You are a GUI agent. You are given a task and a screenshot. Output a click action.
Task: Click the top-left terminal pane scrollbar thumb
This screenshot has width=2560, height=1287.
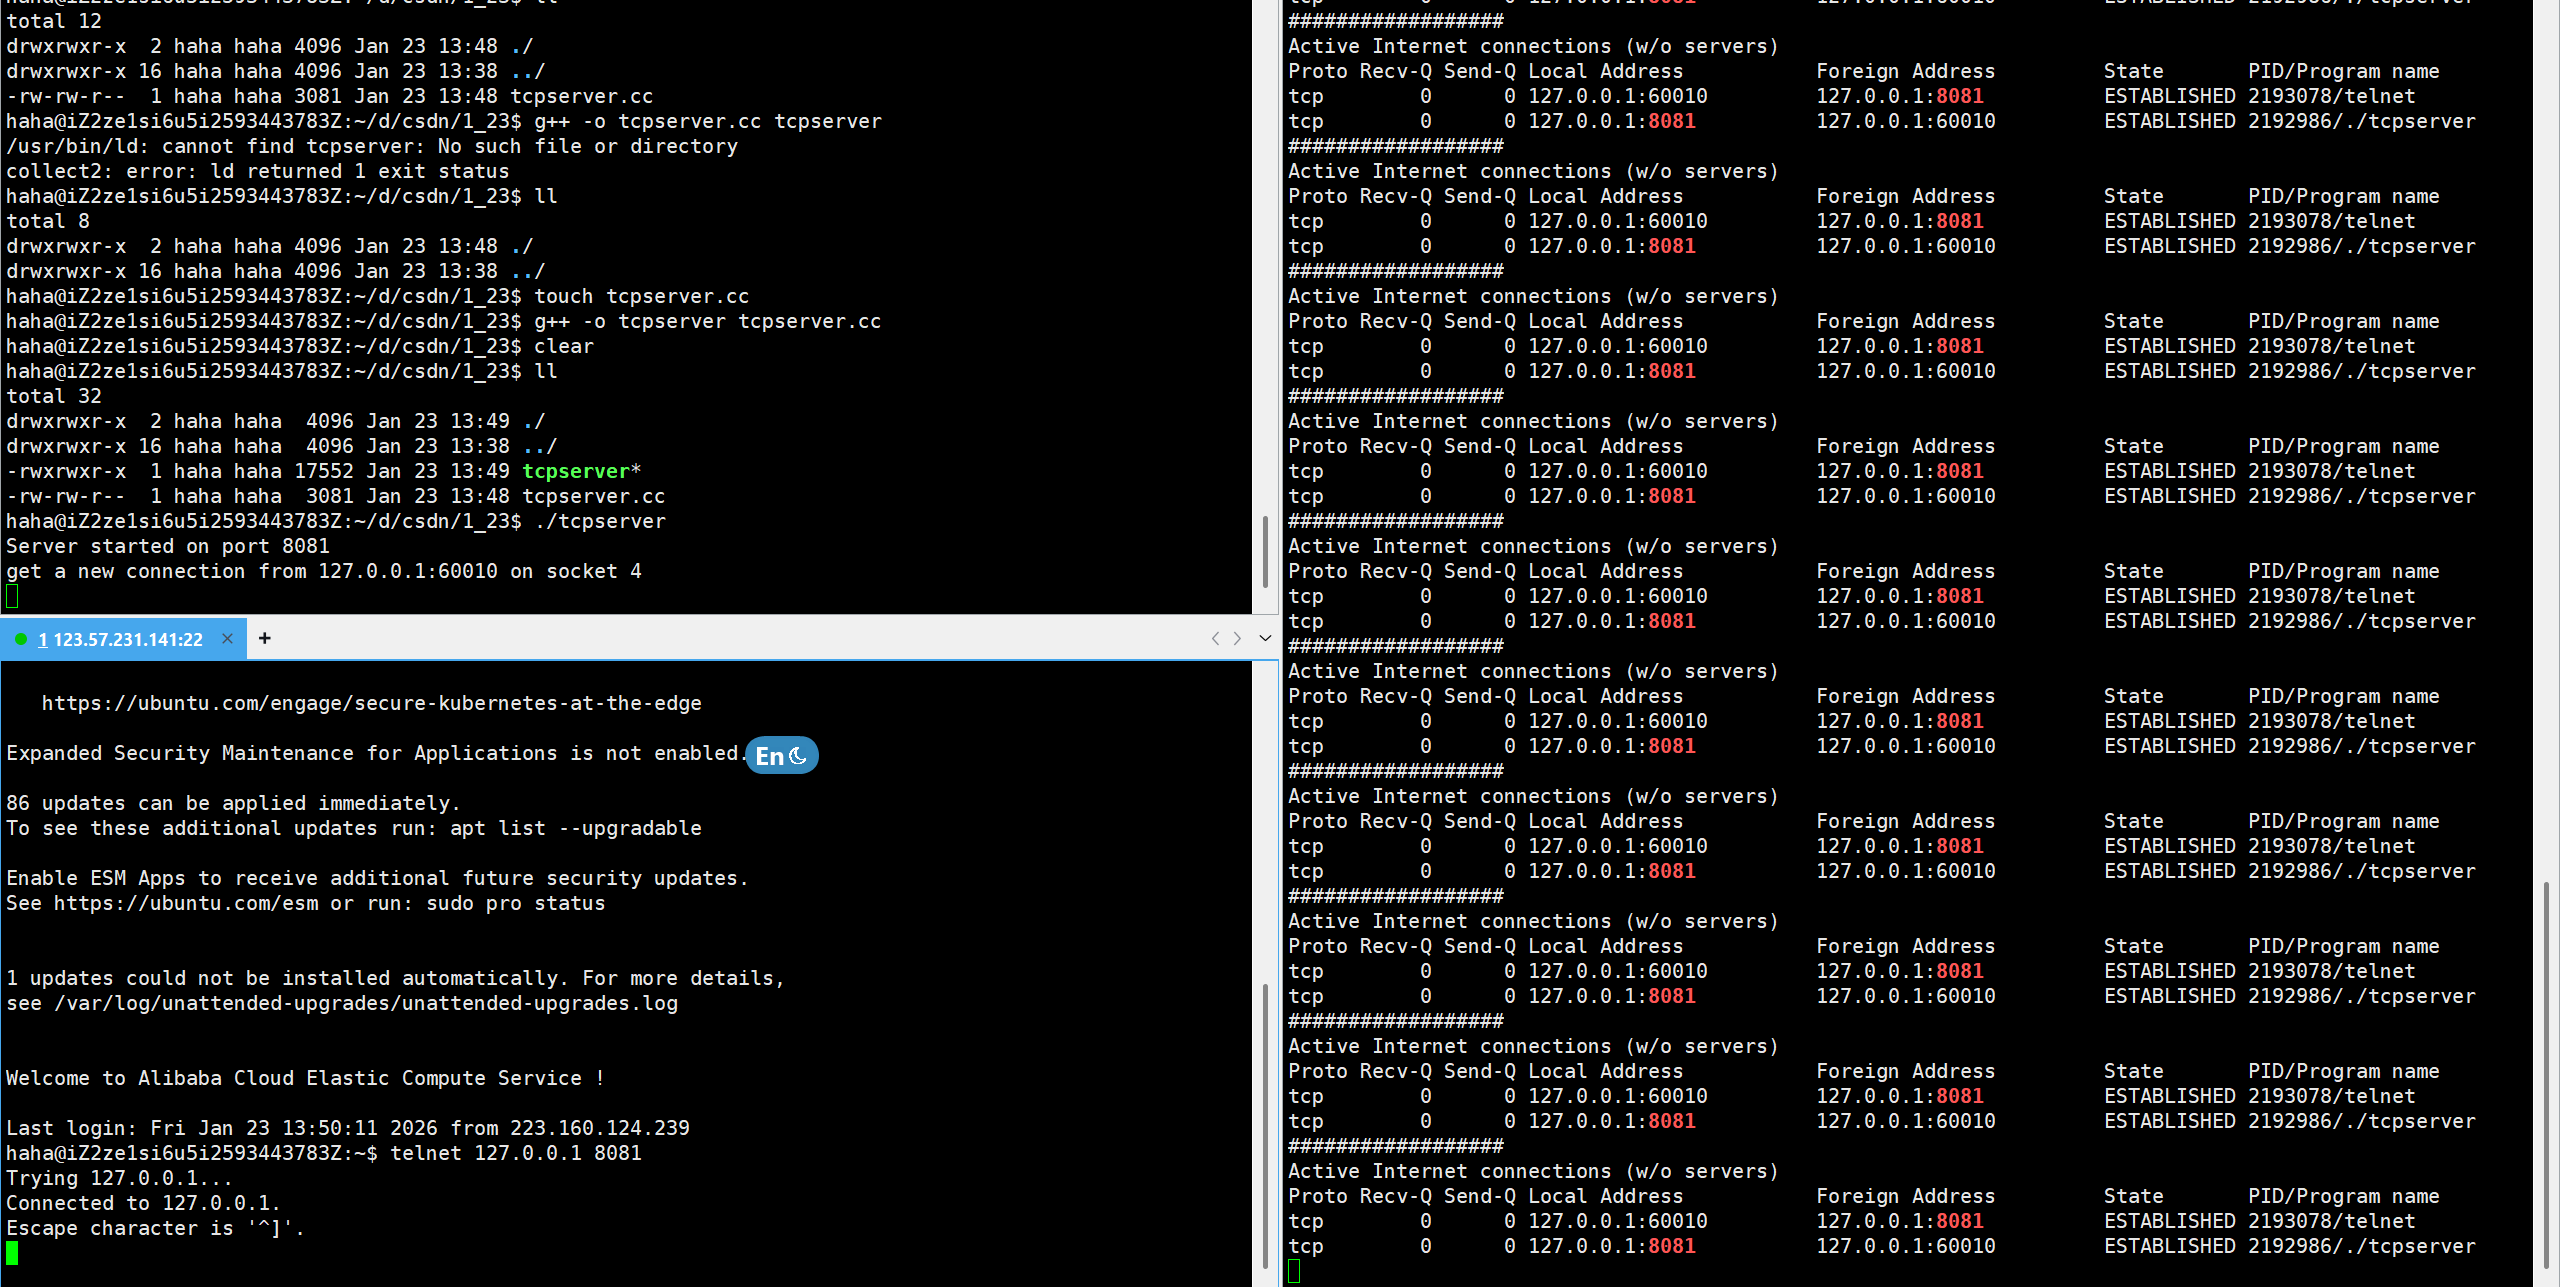coord(1265,550)
